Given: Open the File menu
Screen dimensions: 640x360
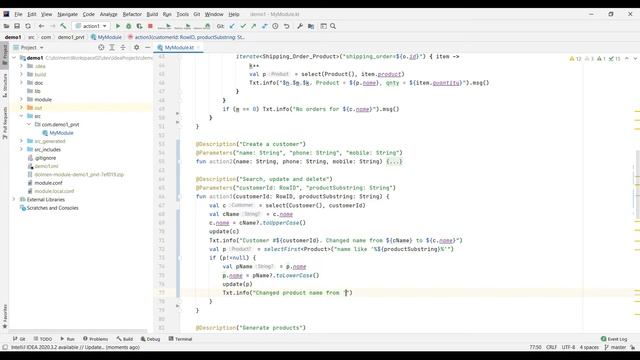Looking at the screenshot, I should 18,14.
